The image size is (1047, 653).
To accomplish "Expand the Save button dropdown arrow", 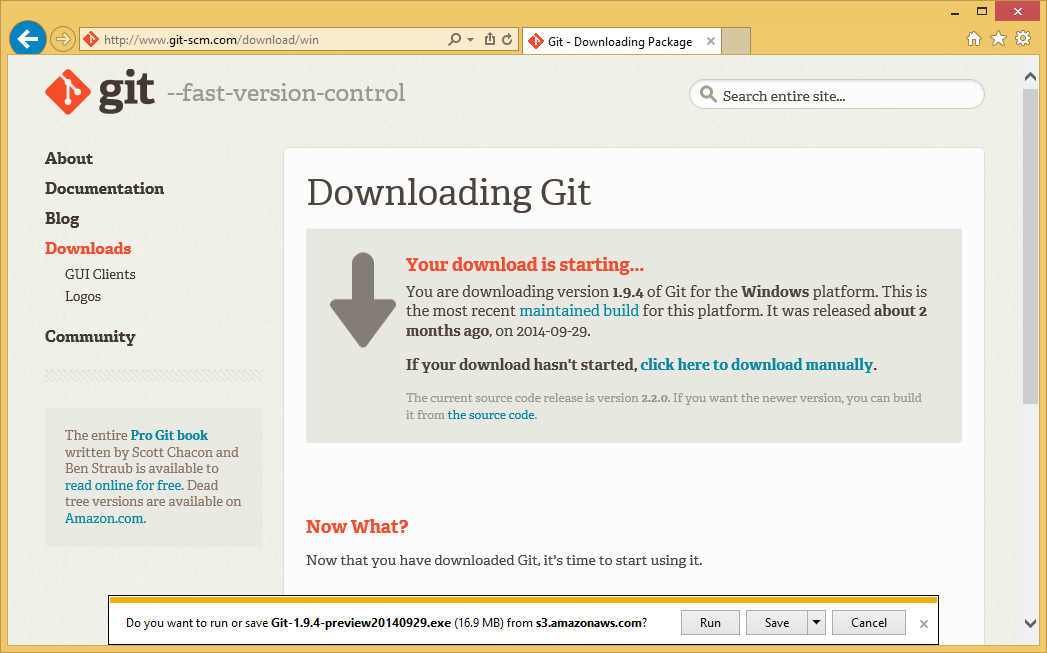I will tap(816, 623).
